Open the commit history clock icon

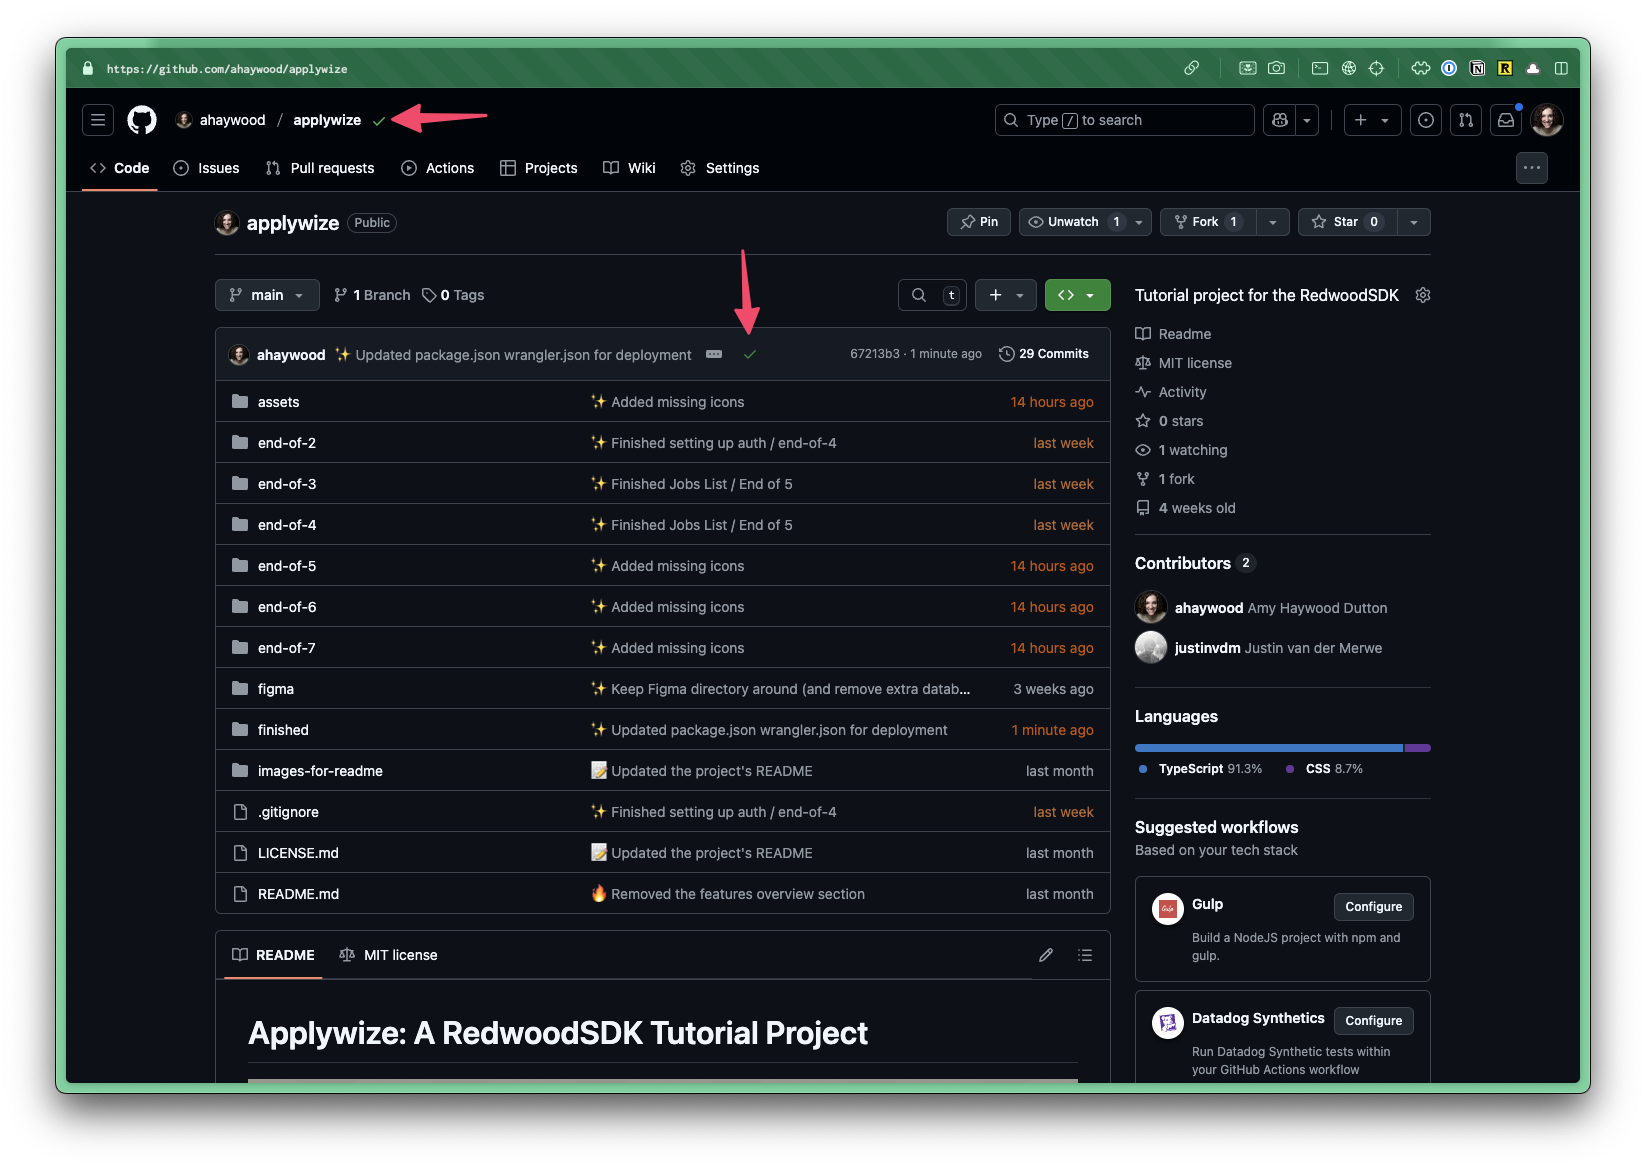coord(1005,353)
